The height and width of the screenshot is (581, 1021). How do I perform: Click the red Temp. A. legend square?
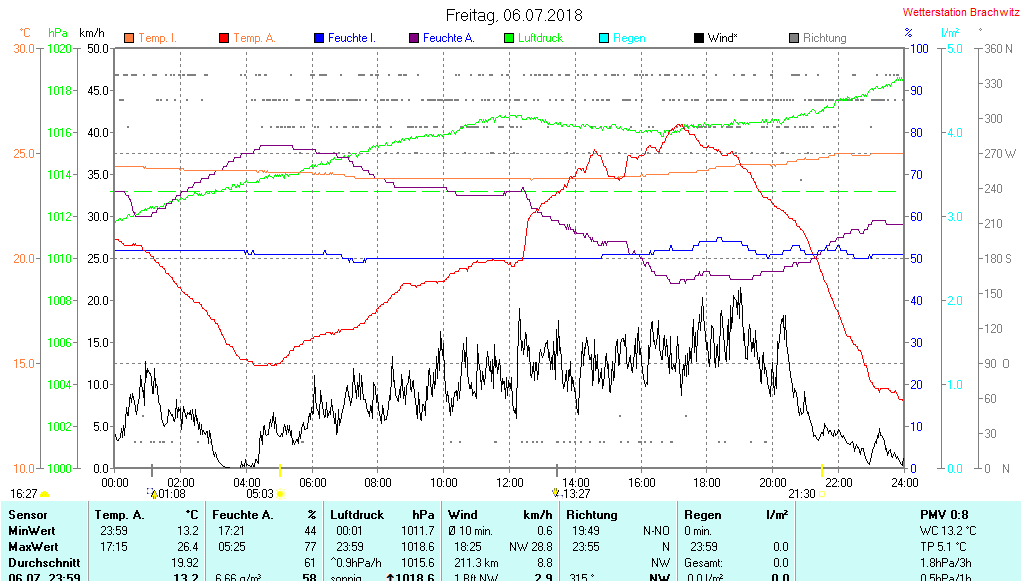tap(224, 38)
